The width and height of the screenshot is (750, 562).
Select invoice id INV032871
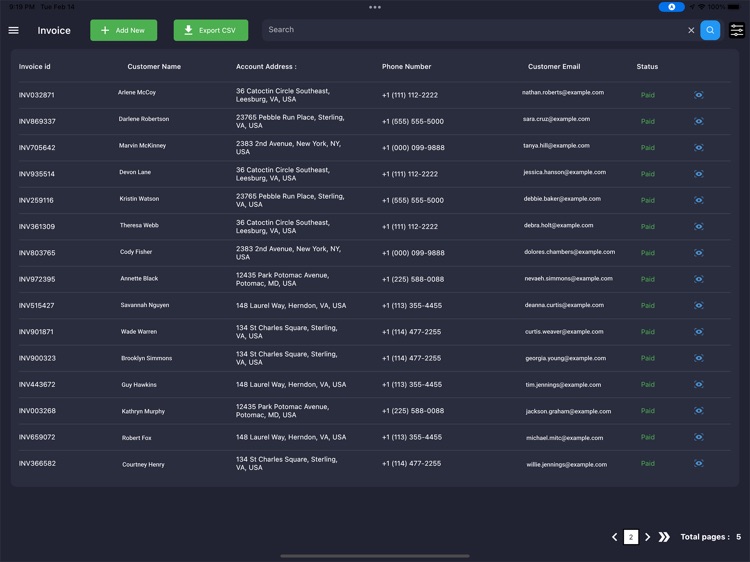[x=36, y=95]
